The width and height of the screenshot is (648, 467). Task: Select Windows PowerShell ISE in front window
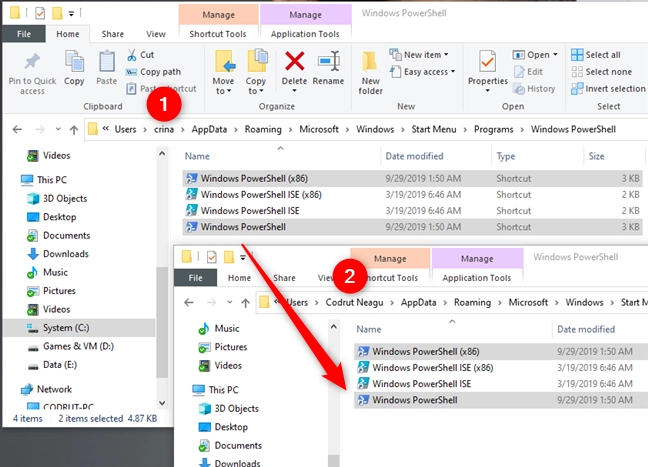[501, 384]
